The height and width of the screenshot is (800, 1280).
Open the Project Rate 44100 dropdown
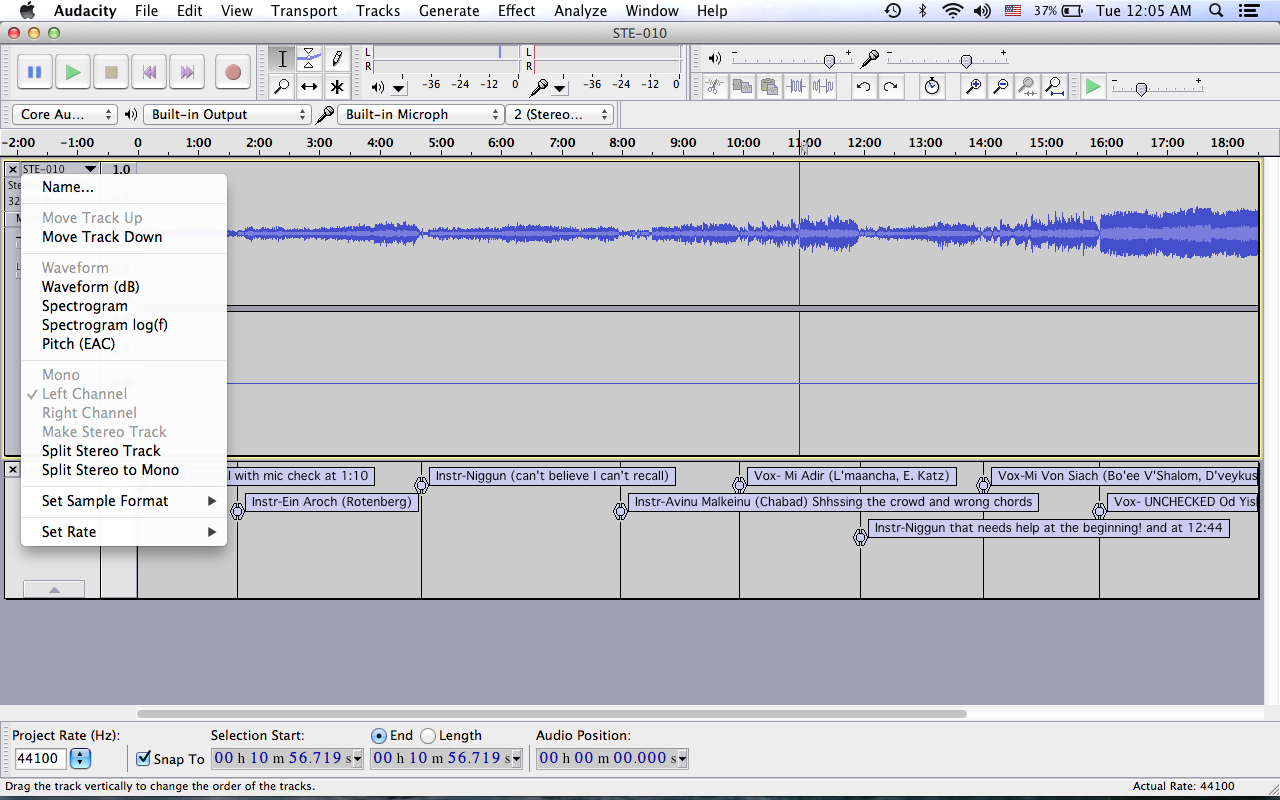click(80, 759)
